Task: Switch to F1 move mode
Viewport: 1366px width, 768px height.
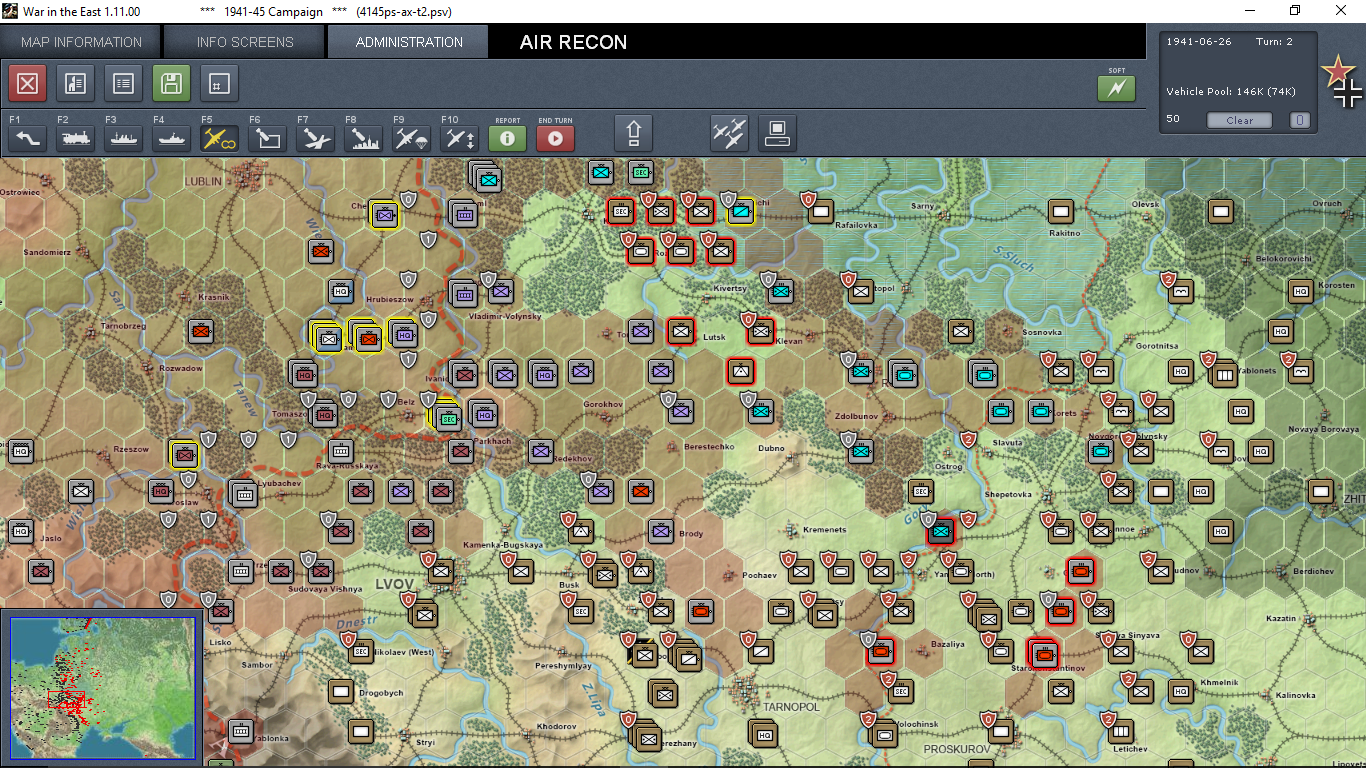Action: click(x=27, y=138)
